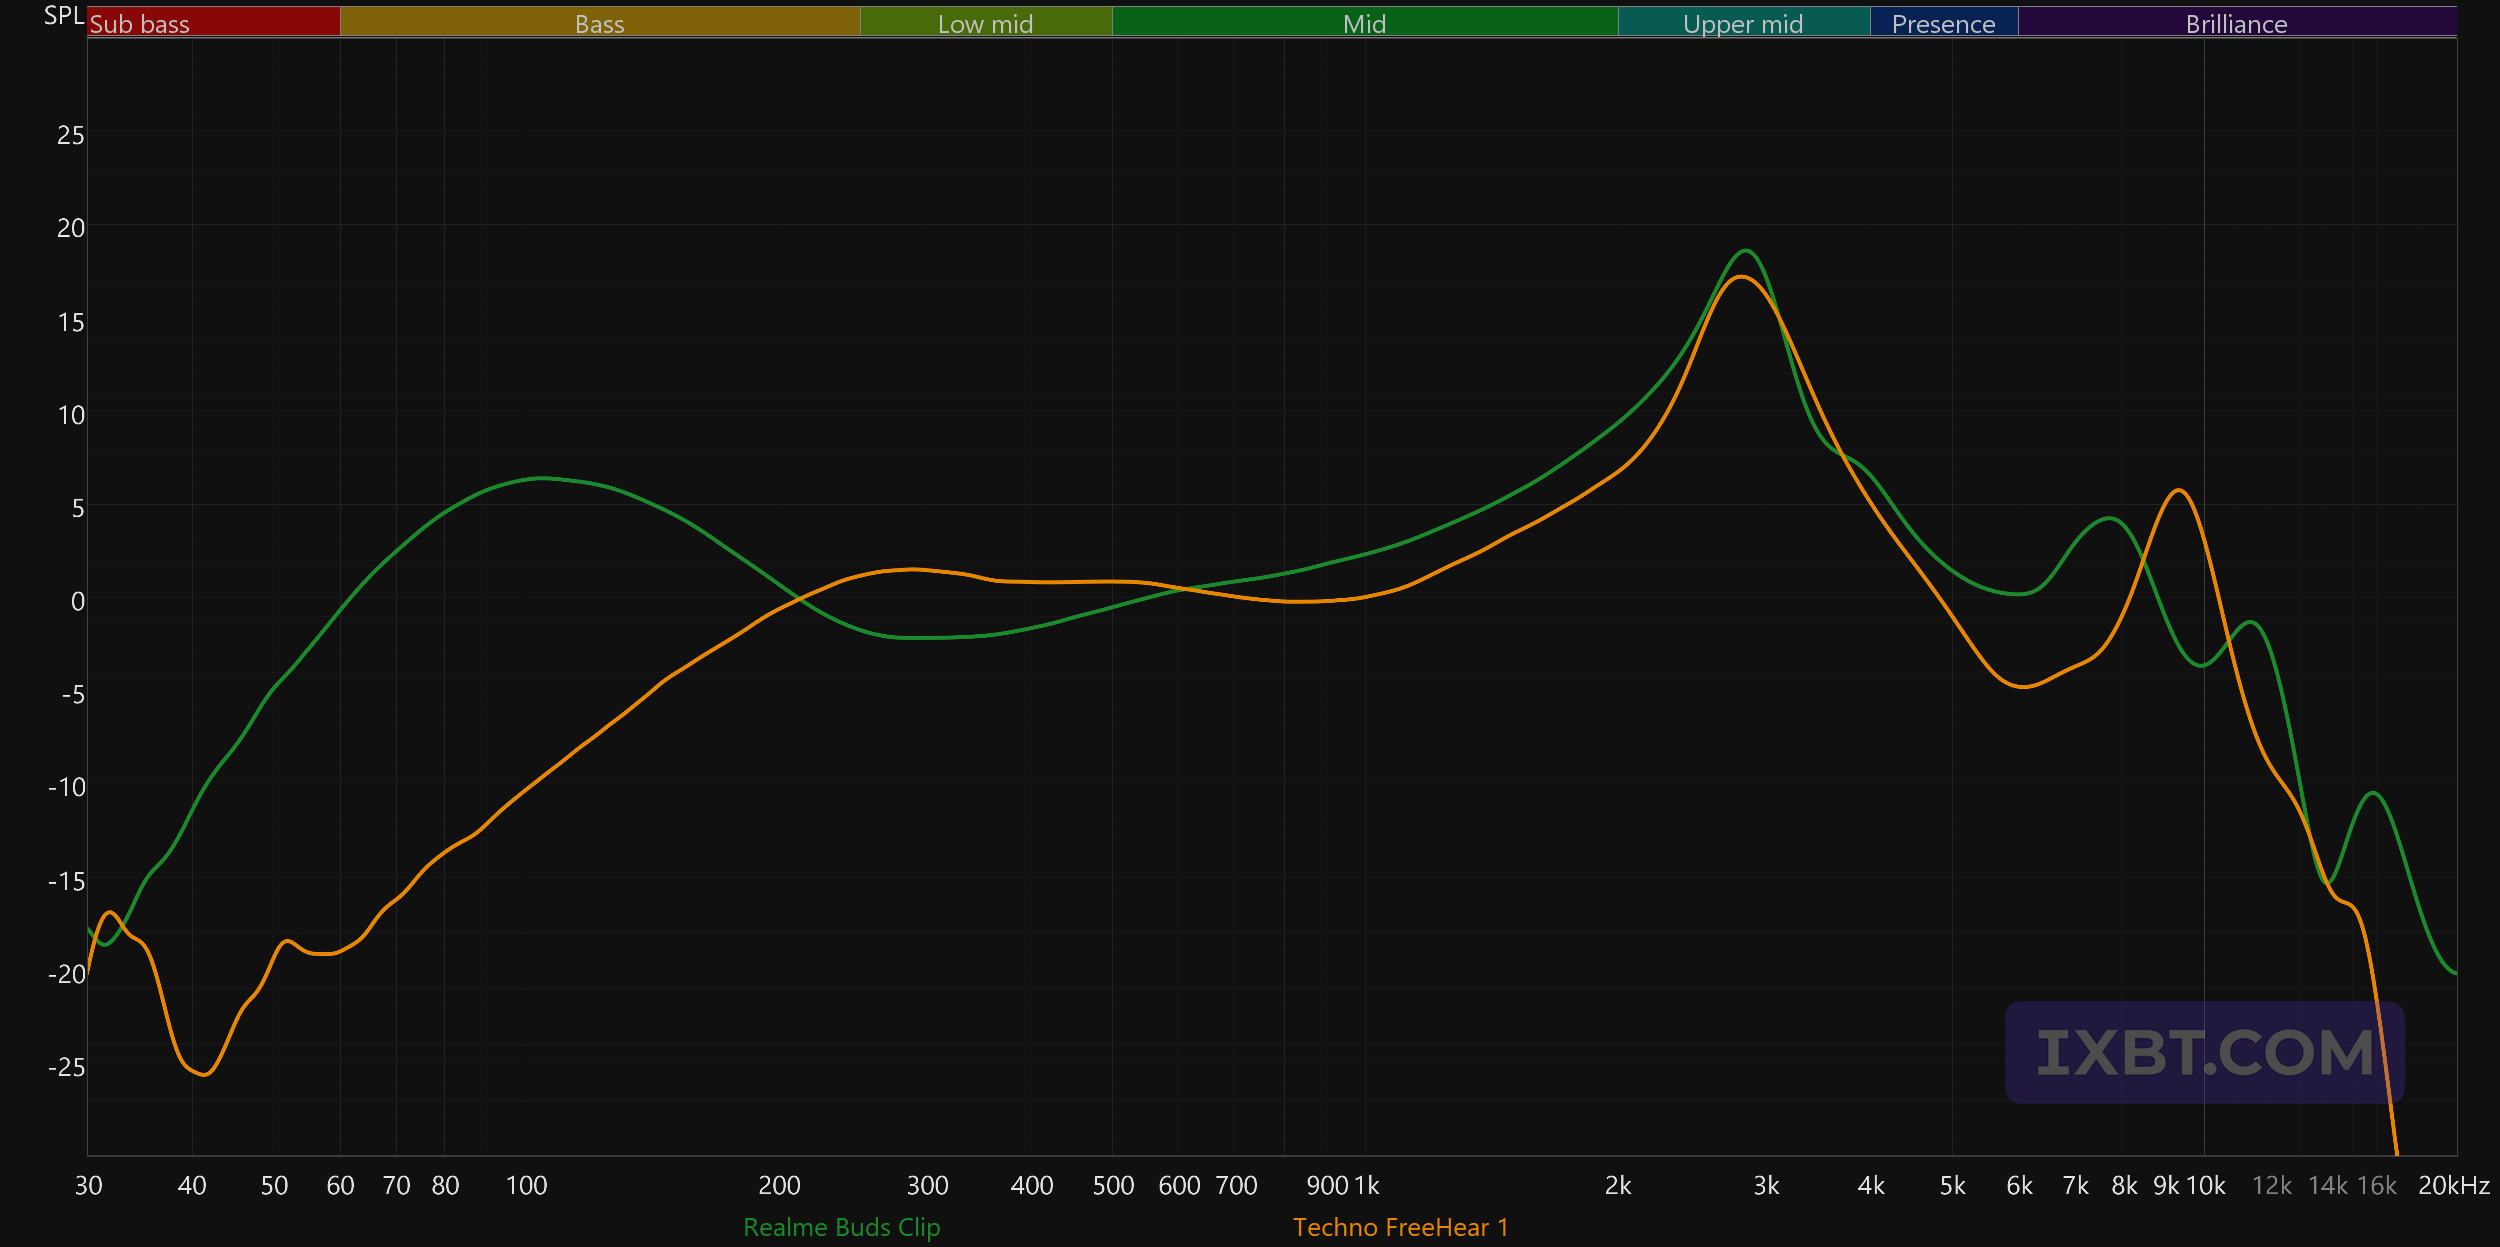2500x1247 pixels.
Task: Click the 3k frequency axis tick
Action: pos(1766,1186)
